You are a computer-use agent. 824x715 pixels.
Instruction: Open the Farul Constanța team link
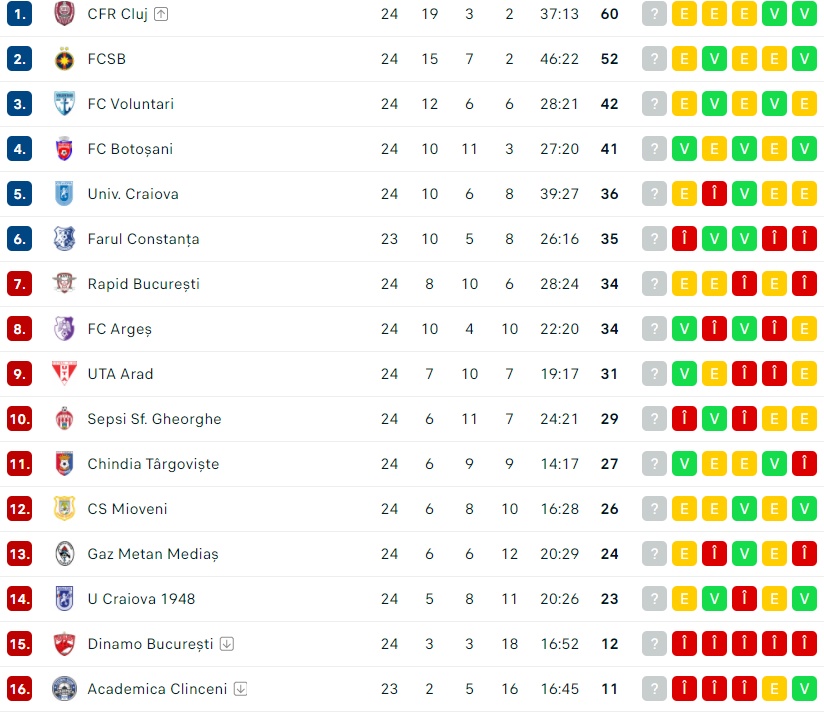pos(143,239)
